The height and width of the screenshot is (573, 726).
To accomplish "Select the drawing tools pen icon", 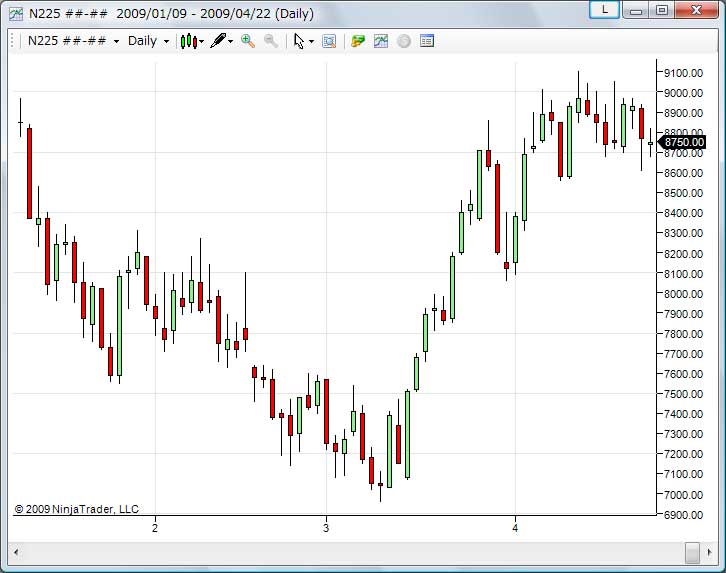I will 218,41.
